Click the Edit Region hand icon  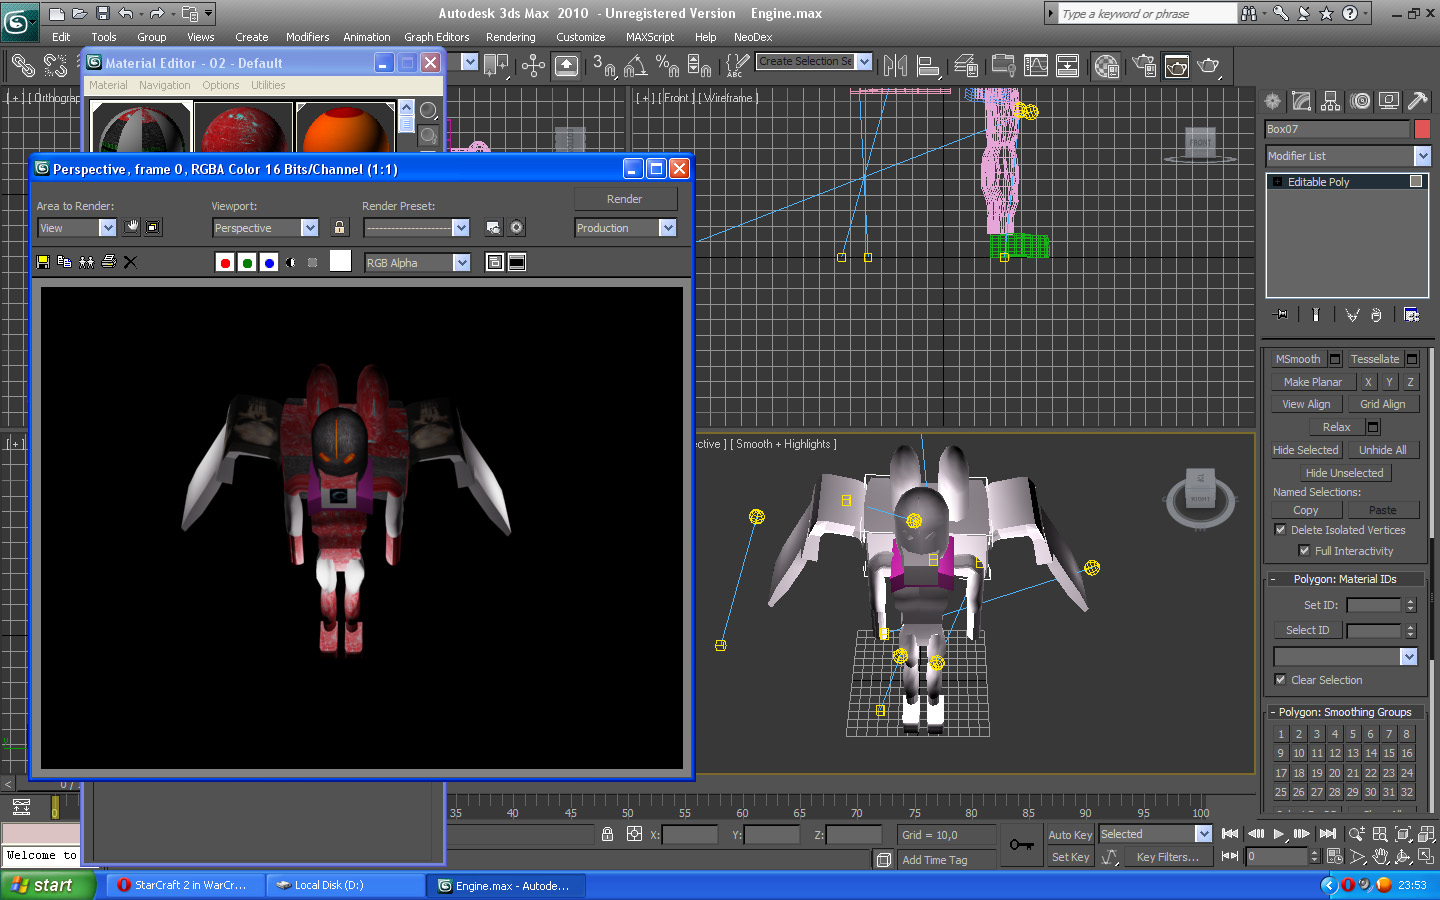click(132, 227)
